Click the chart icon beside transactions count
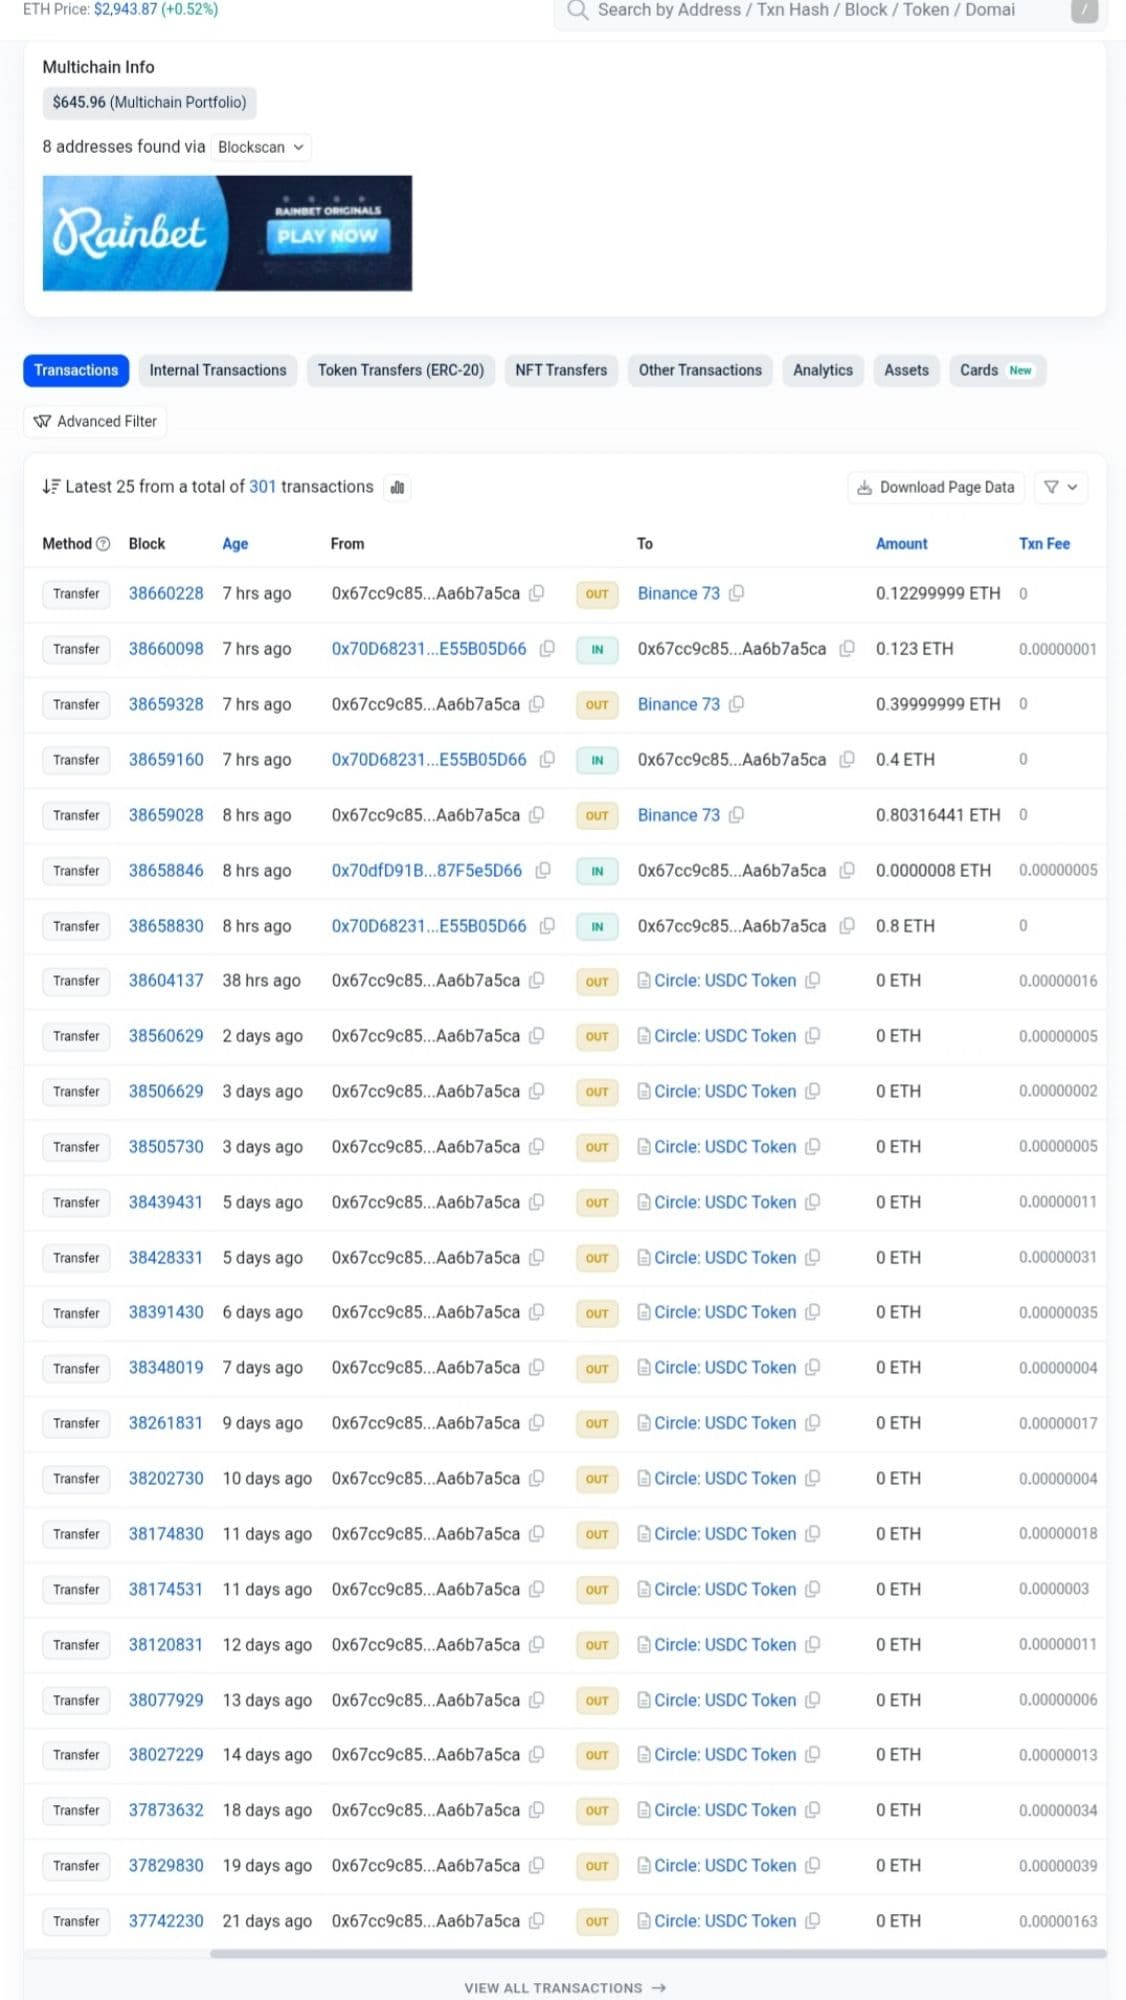 [397, 487]
